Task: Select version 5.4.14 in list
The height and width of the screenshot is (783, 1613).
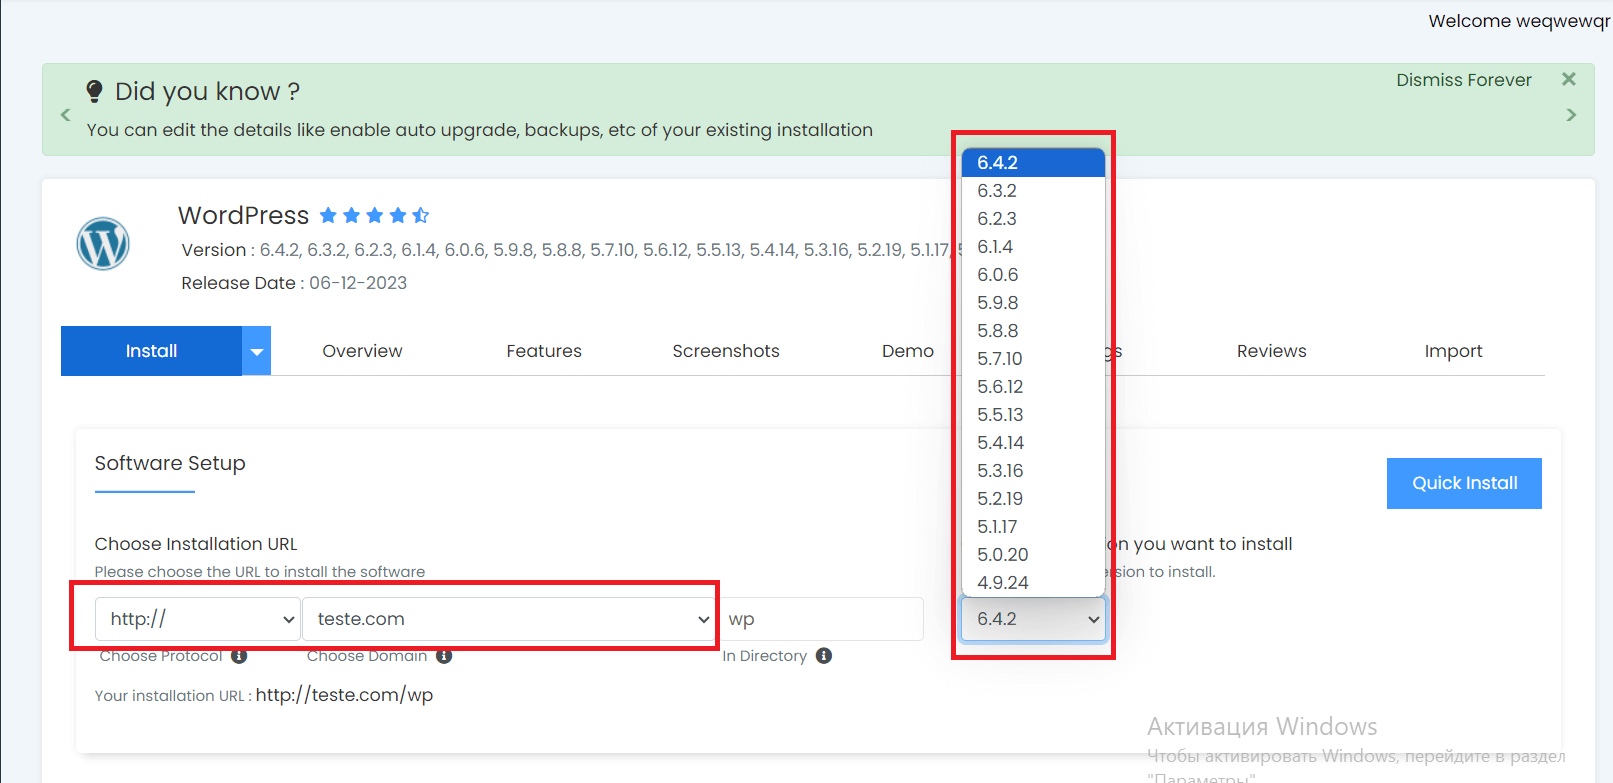Action: pos(1033,443)
